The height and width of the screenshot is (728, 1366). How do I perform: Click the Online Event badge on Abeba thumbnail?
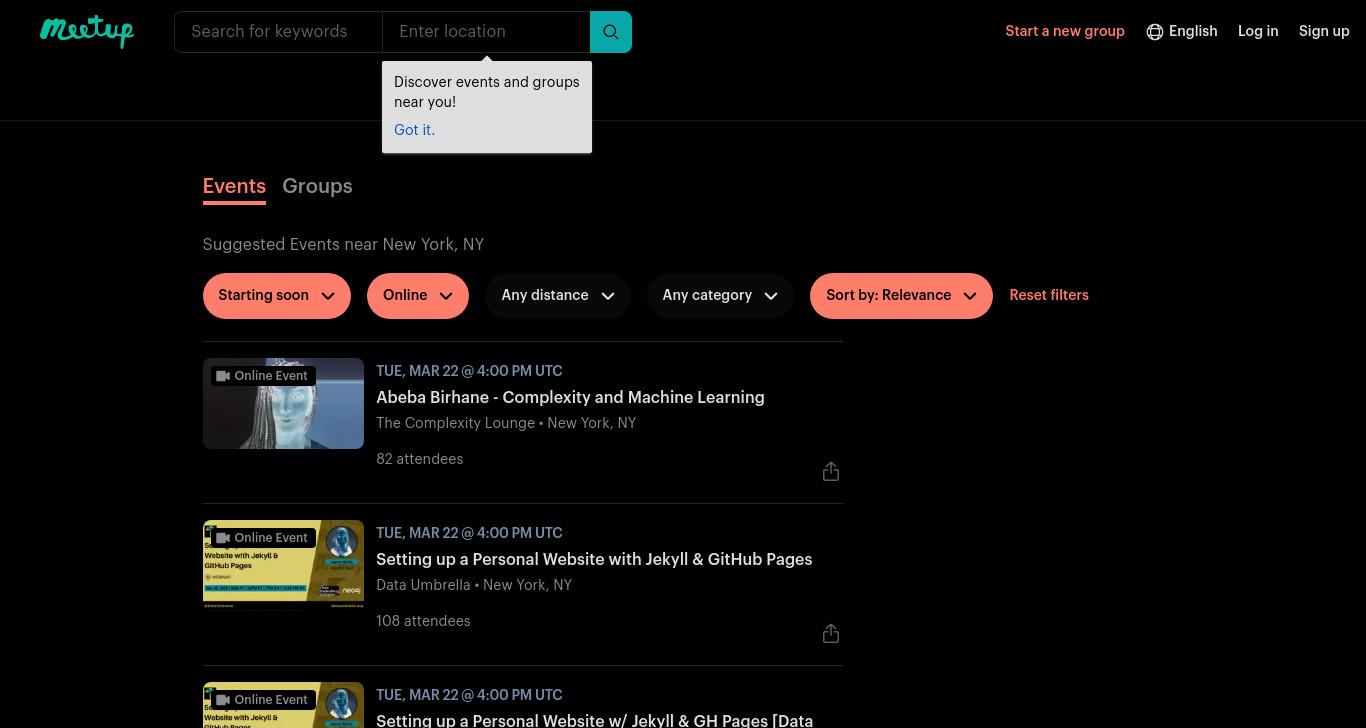pyautogui.click(x=262, y=376)
